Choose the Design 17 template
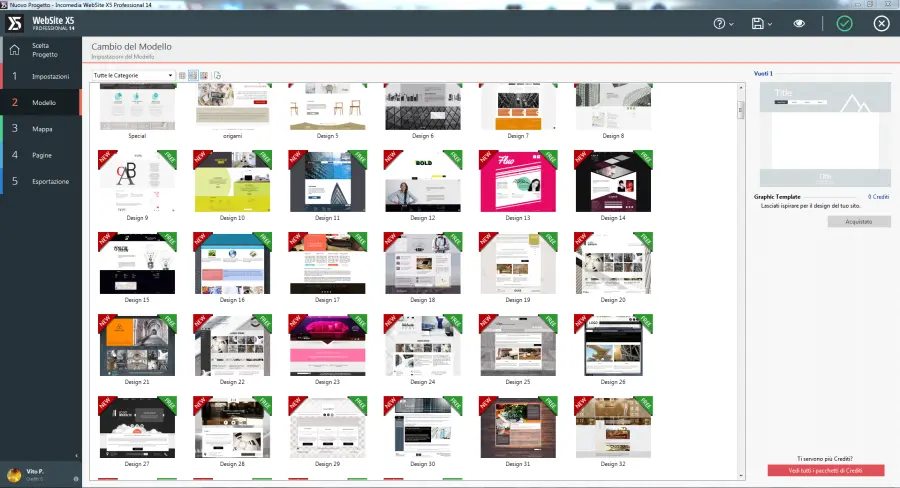 pyautogui.click(x=328, y=264)
